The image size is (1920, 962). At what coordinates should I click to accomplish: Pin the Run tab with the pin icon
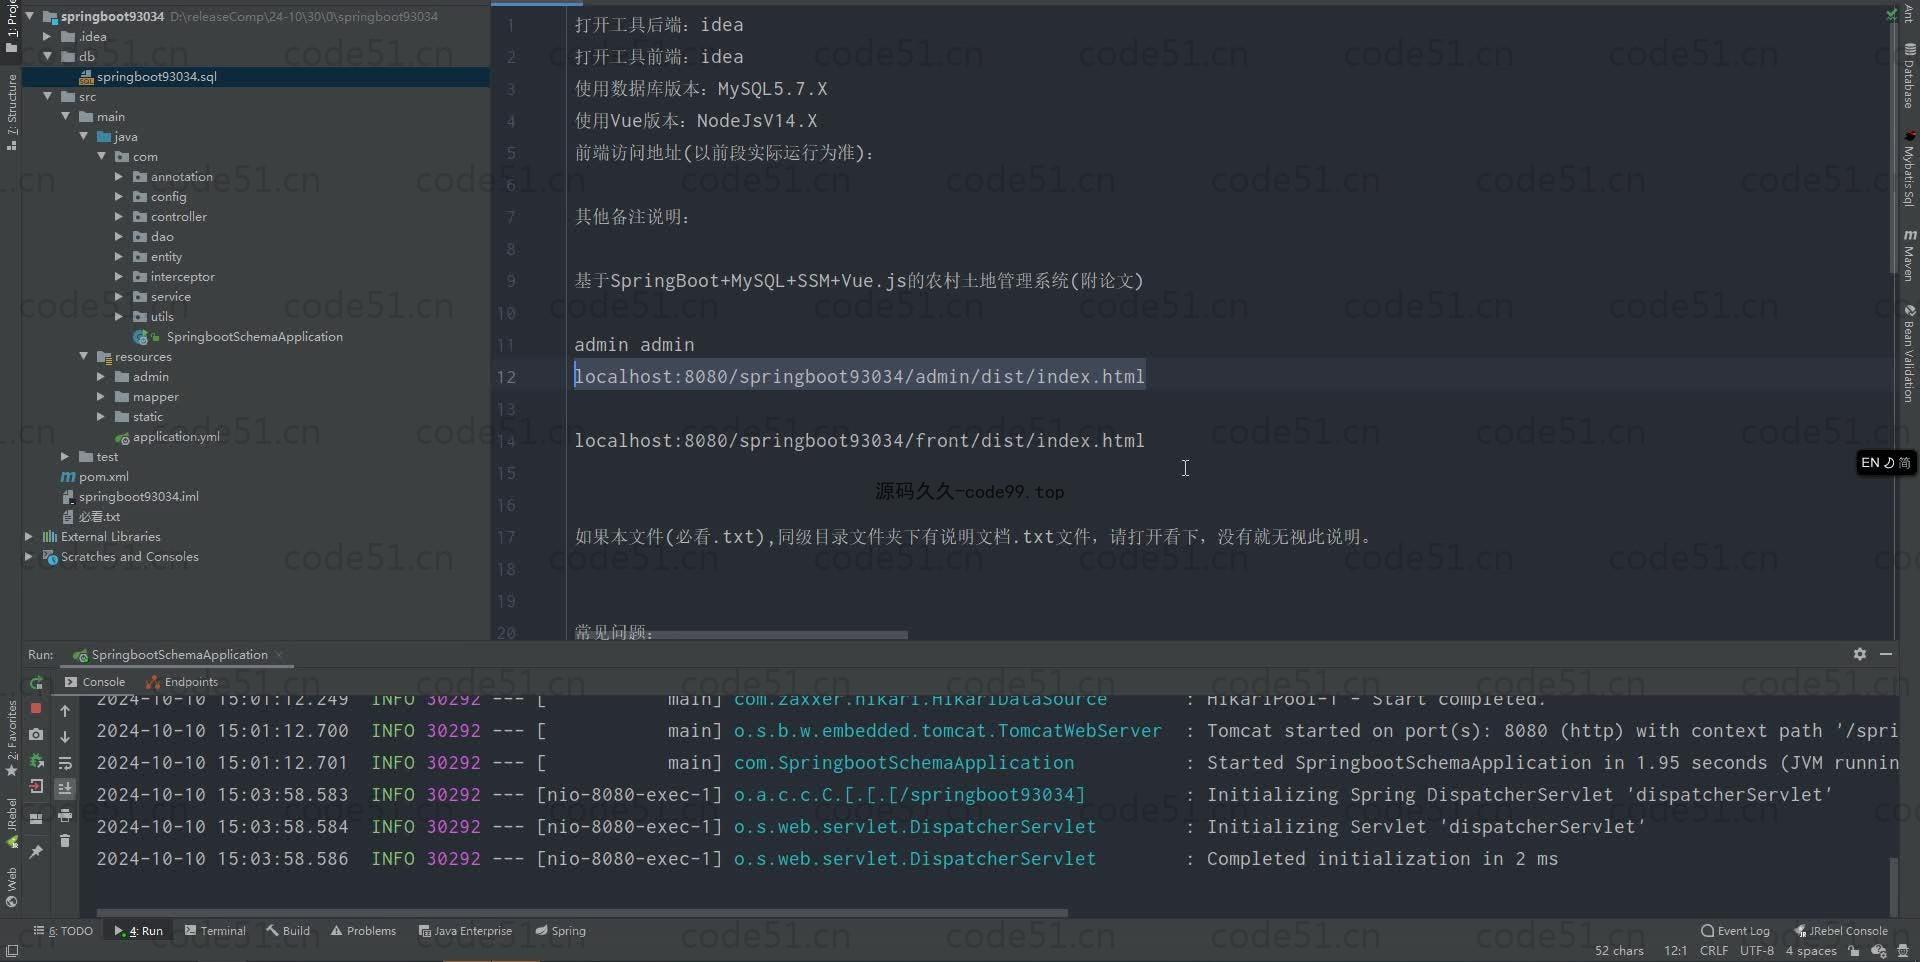coord(36,851)
